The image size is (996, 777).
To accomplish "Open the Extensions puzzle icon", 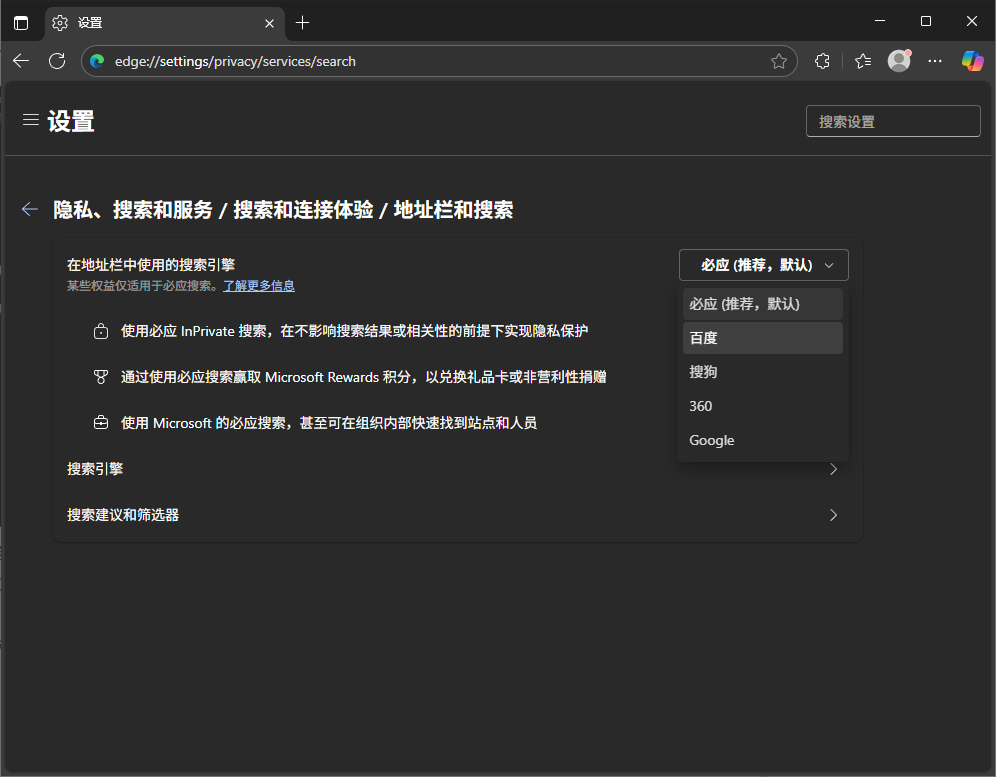I will tap(822, 61).
